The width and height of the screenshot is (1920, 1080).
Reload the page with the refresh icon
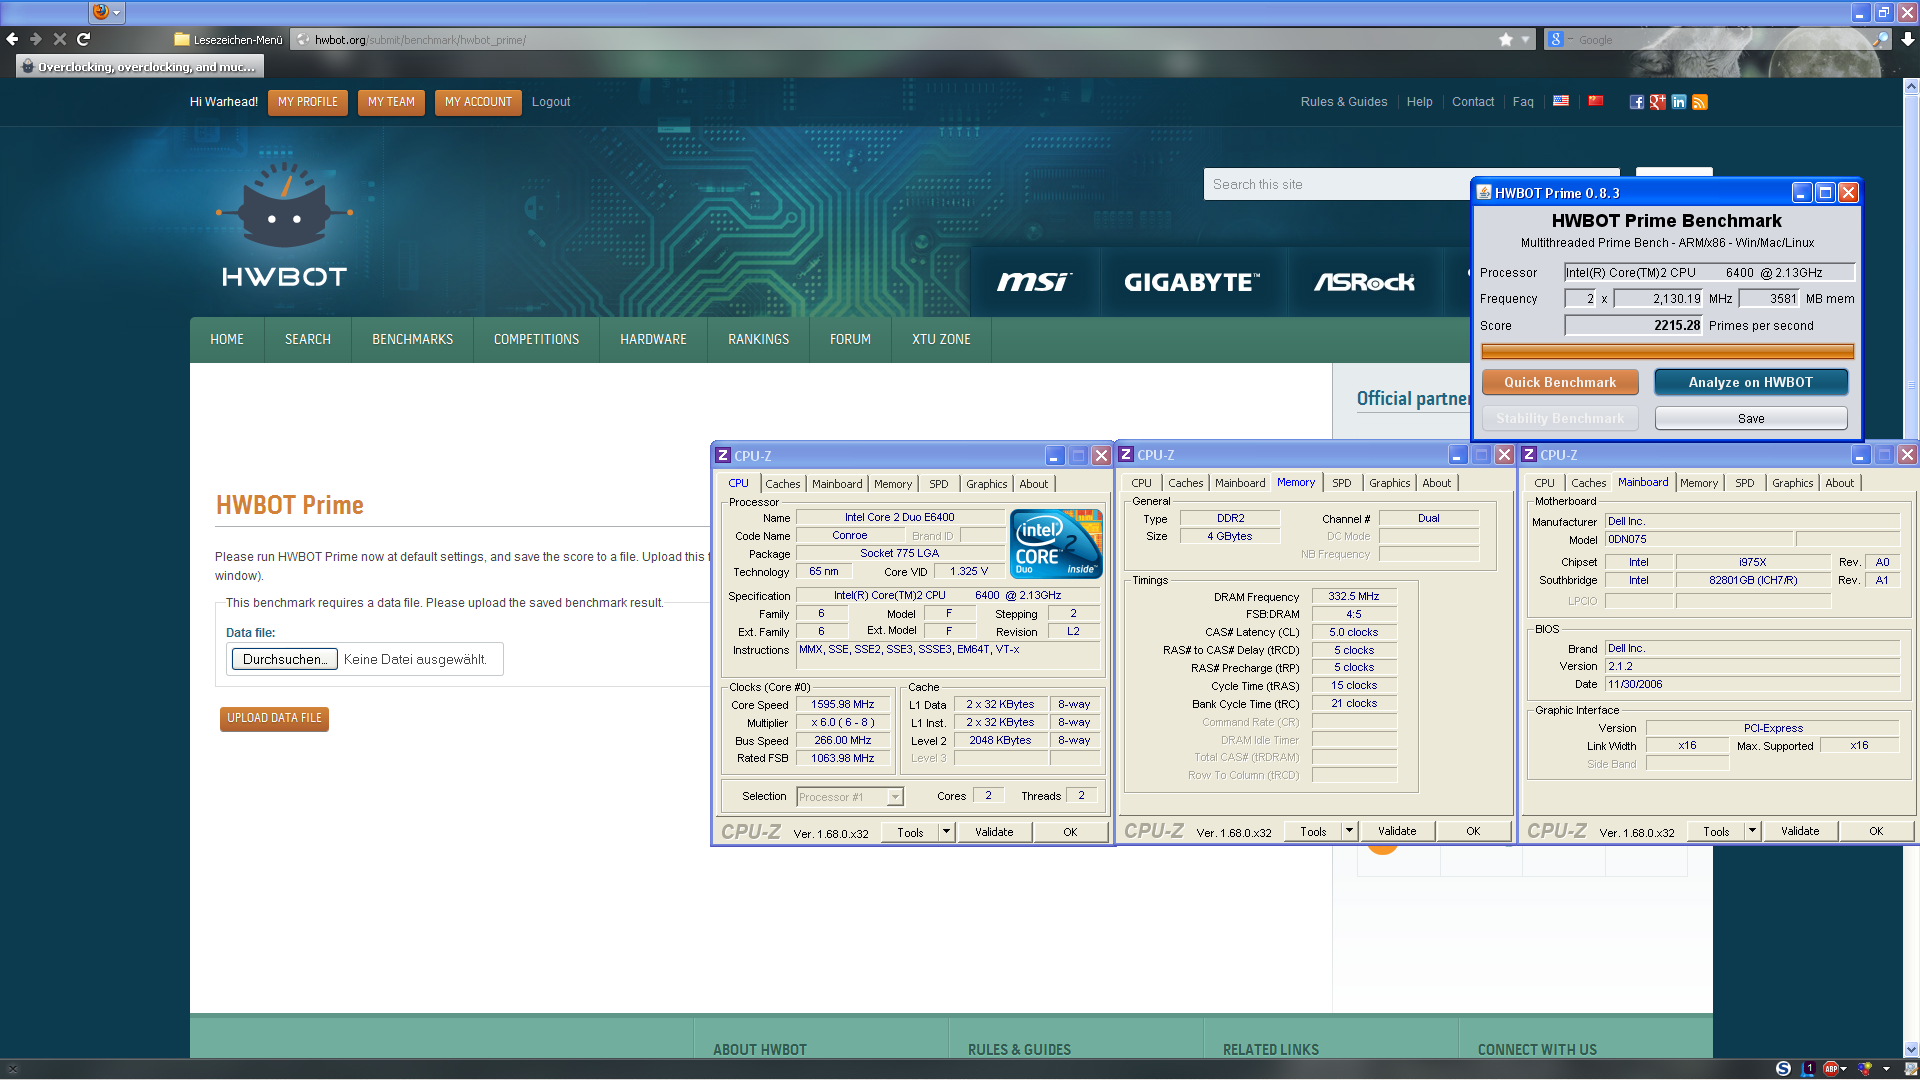click(x=84, y=39)
